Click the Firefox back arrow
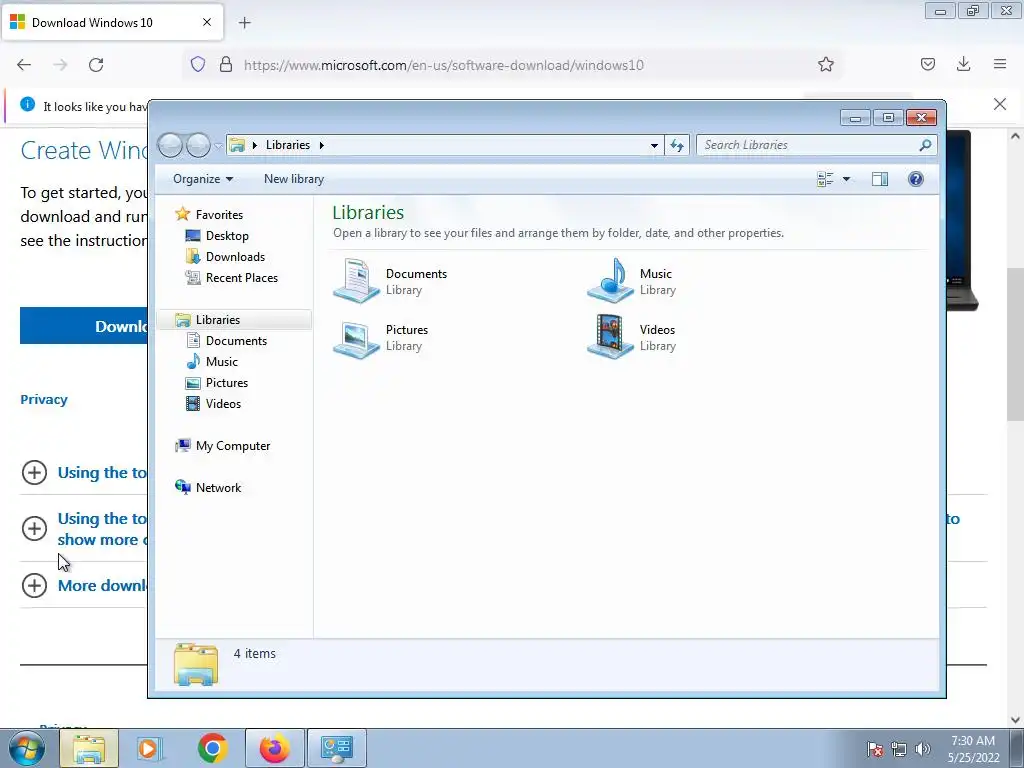Screen dimensions: 1024x768 coord(24,65)
